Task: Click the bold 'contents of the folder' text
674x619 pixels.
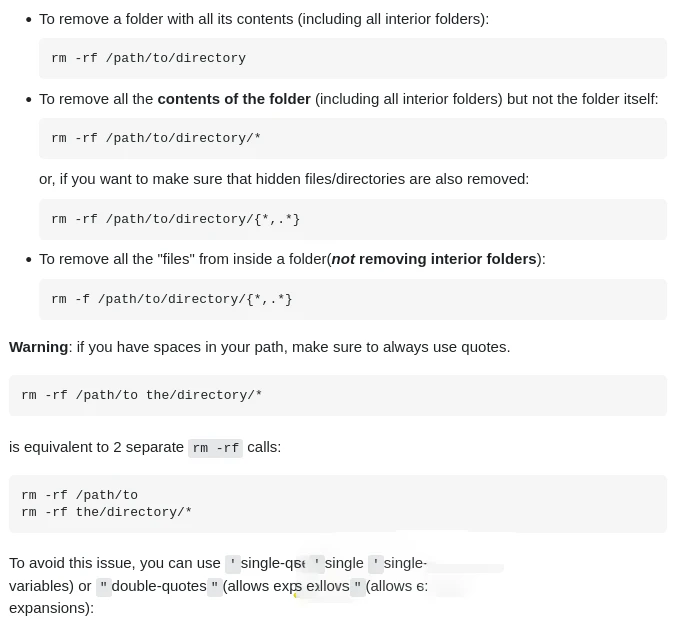Action: [x=234, y=99]
